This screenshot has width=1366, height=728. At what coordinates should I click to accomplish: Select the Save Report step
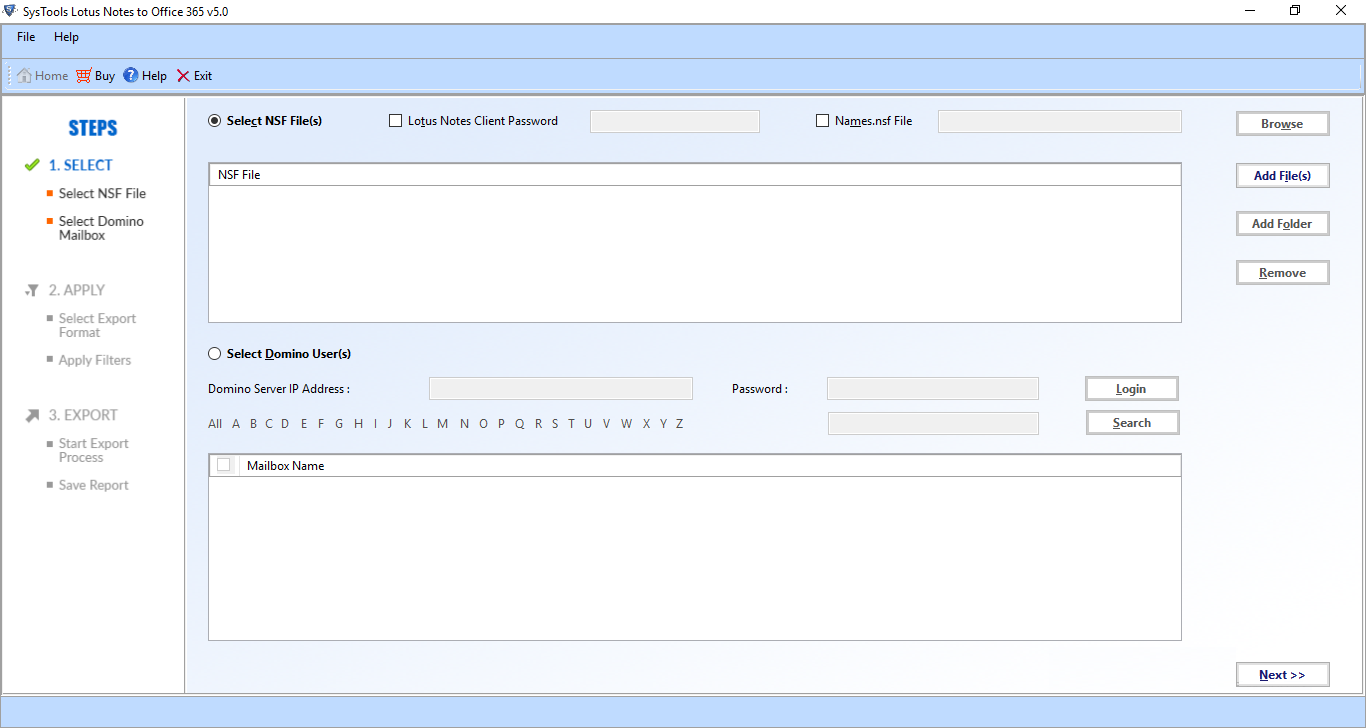[x=93, y=485]
